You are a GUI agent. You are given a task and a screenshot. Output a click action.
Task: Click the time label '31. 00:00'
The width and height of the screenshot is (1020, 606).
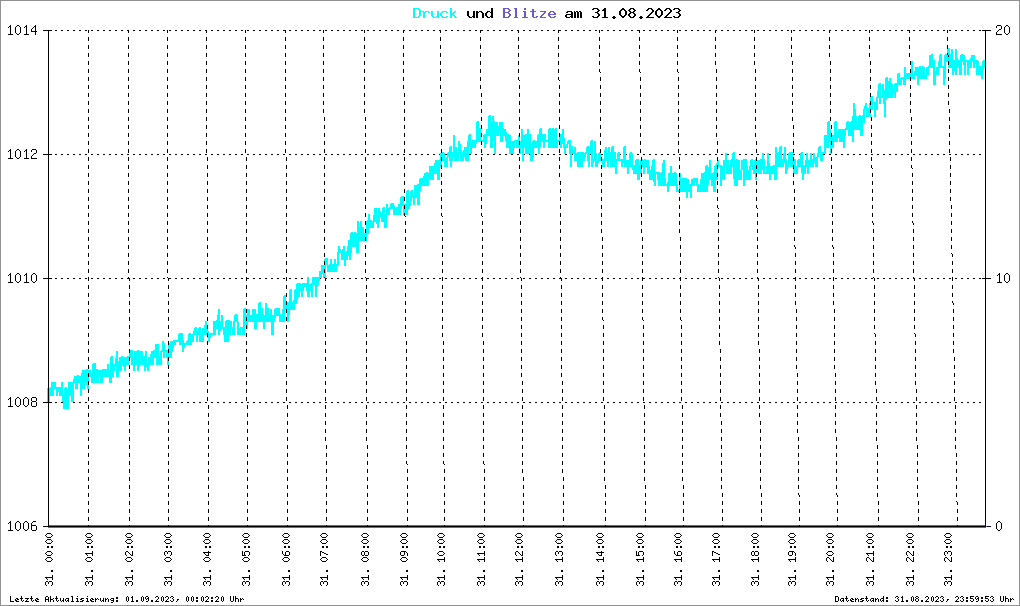49,560
